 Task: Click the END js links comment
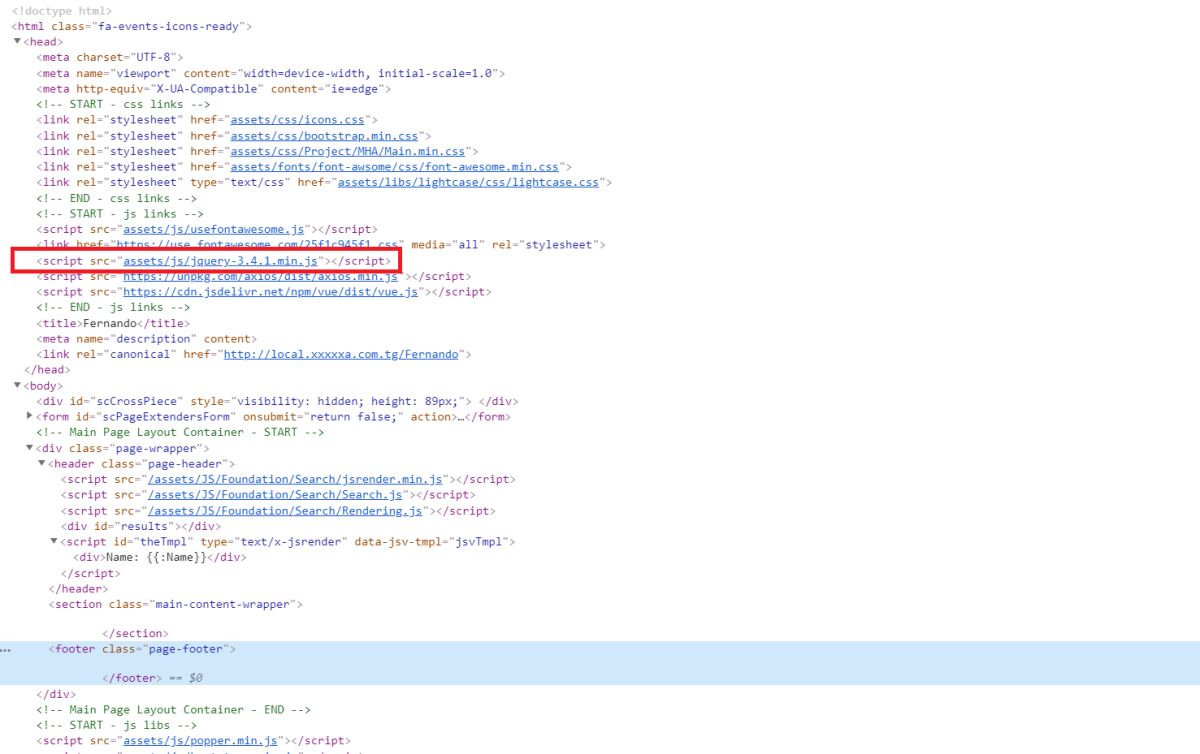(x=114, y=307)
